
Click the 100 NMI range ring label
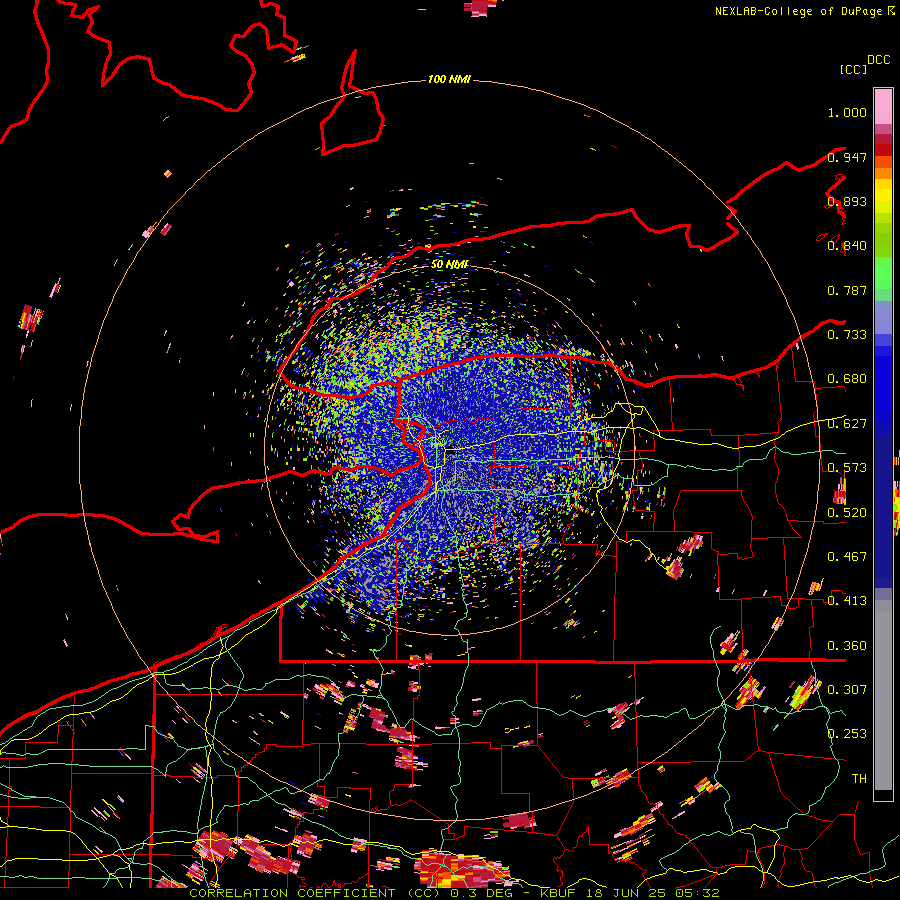point(449,79)
